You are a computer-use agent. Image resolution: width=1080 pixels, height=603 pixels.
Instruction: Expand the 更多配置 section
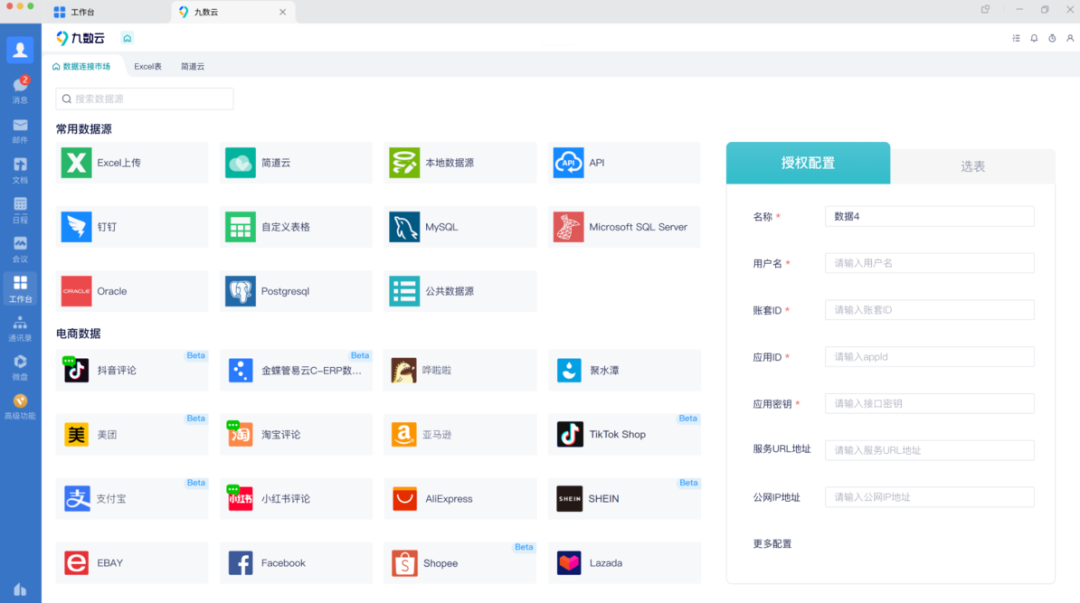point(772,544)
